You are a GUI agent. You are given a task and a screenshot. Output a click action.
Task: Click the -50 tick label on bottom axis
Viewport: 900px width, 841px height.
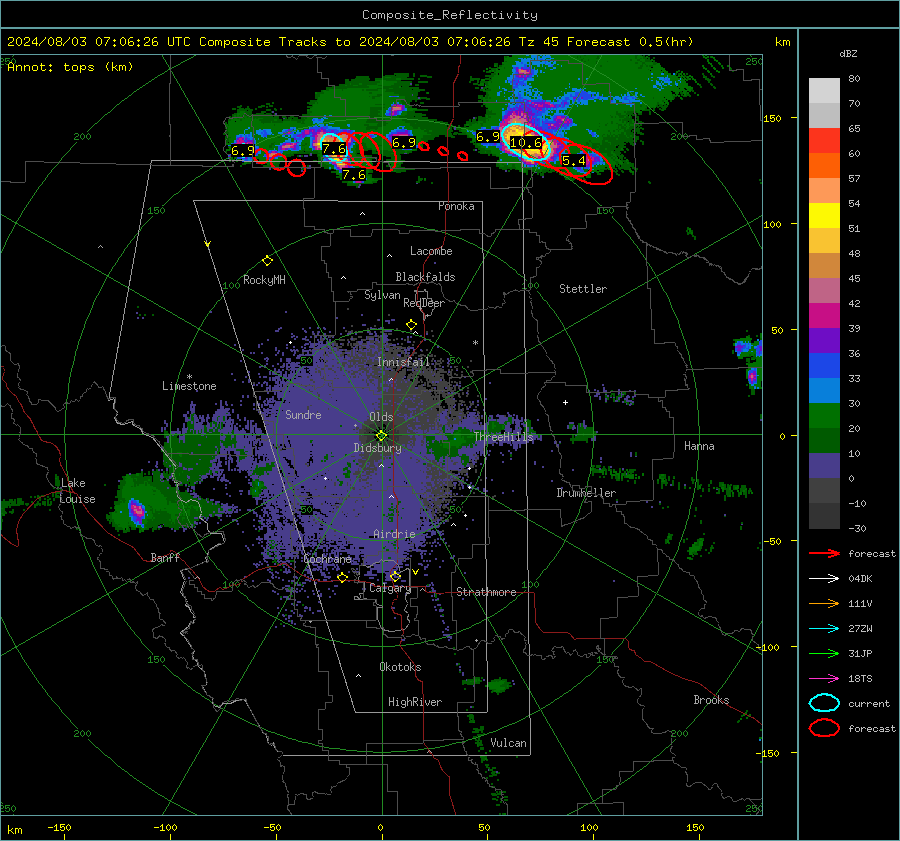tap(272, 827)
